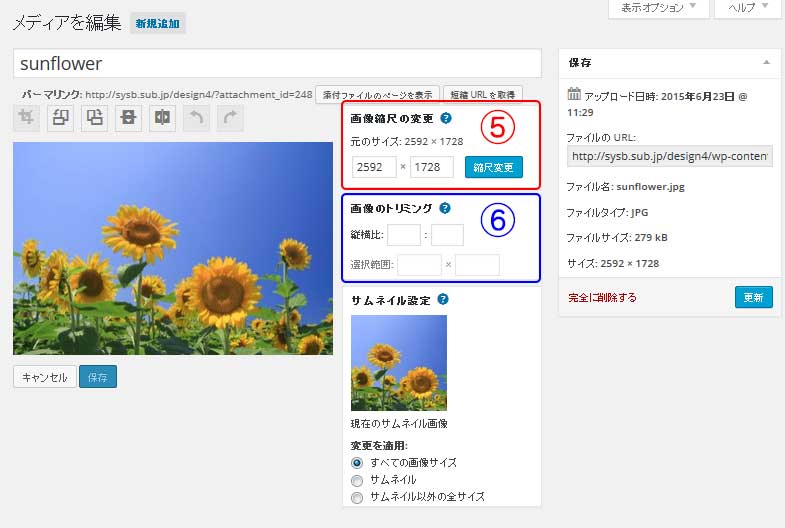Select すべての画像サイズ radio option
Viewport: 785px width, 528px height.
tap(357, 463)
